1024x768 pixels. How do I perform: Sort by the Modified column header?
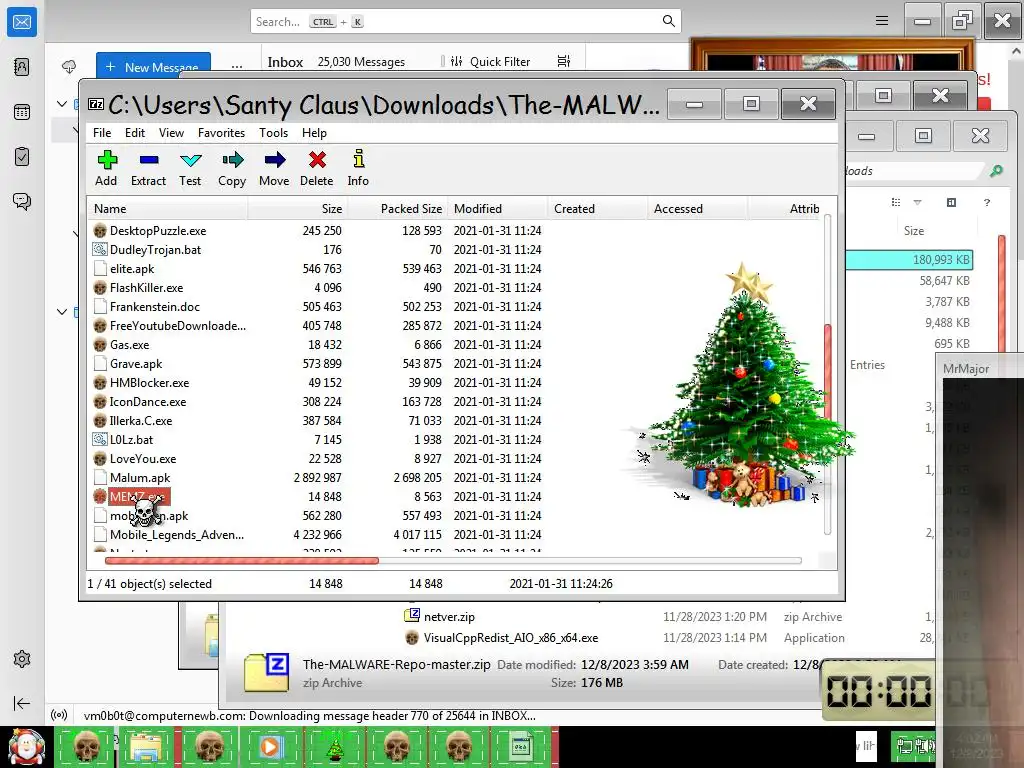click(x=498, y=209)
